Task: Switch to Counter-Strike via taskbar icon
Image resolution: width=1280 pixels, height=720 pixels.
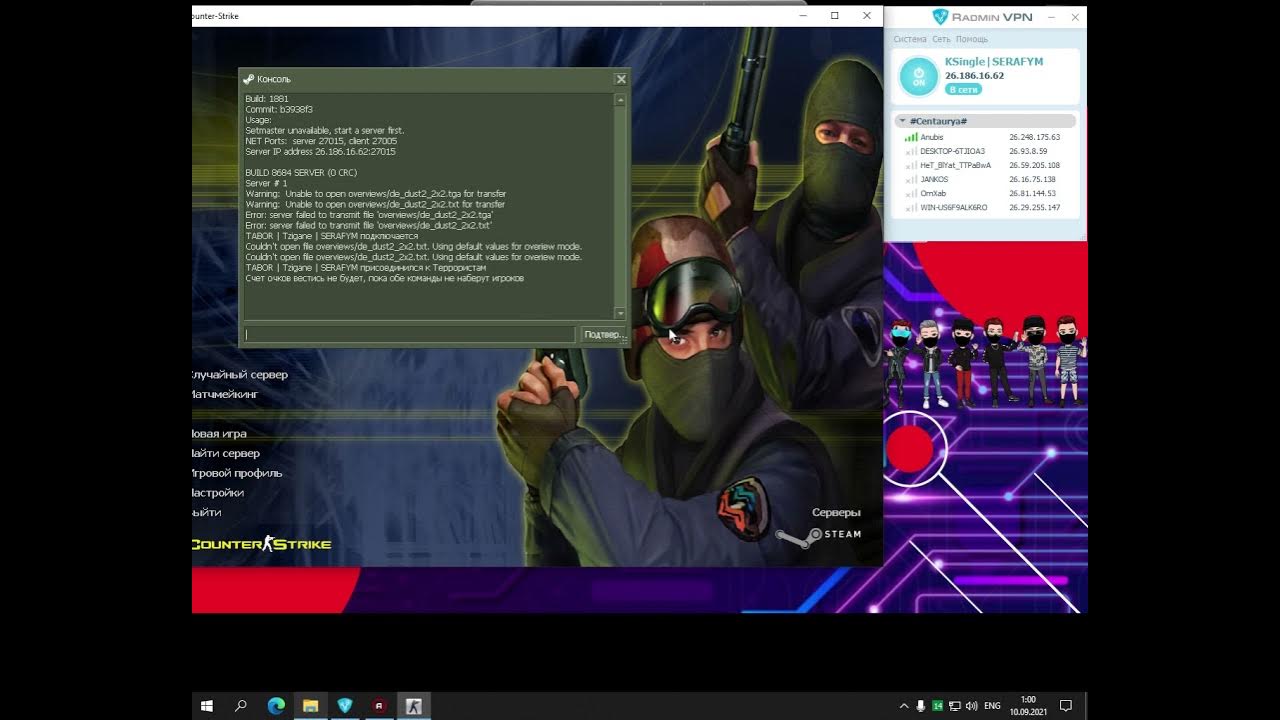Action: coord(414,706)
